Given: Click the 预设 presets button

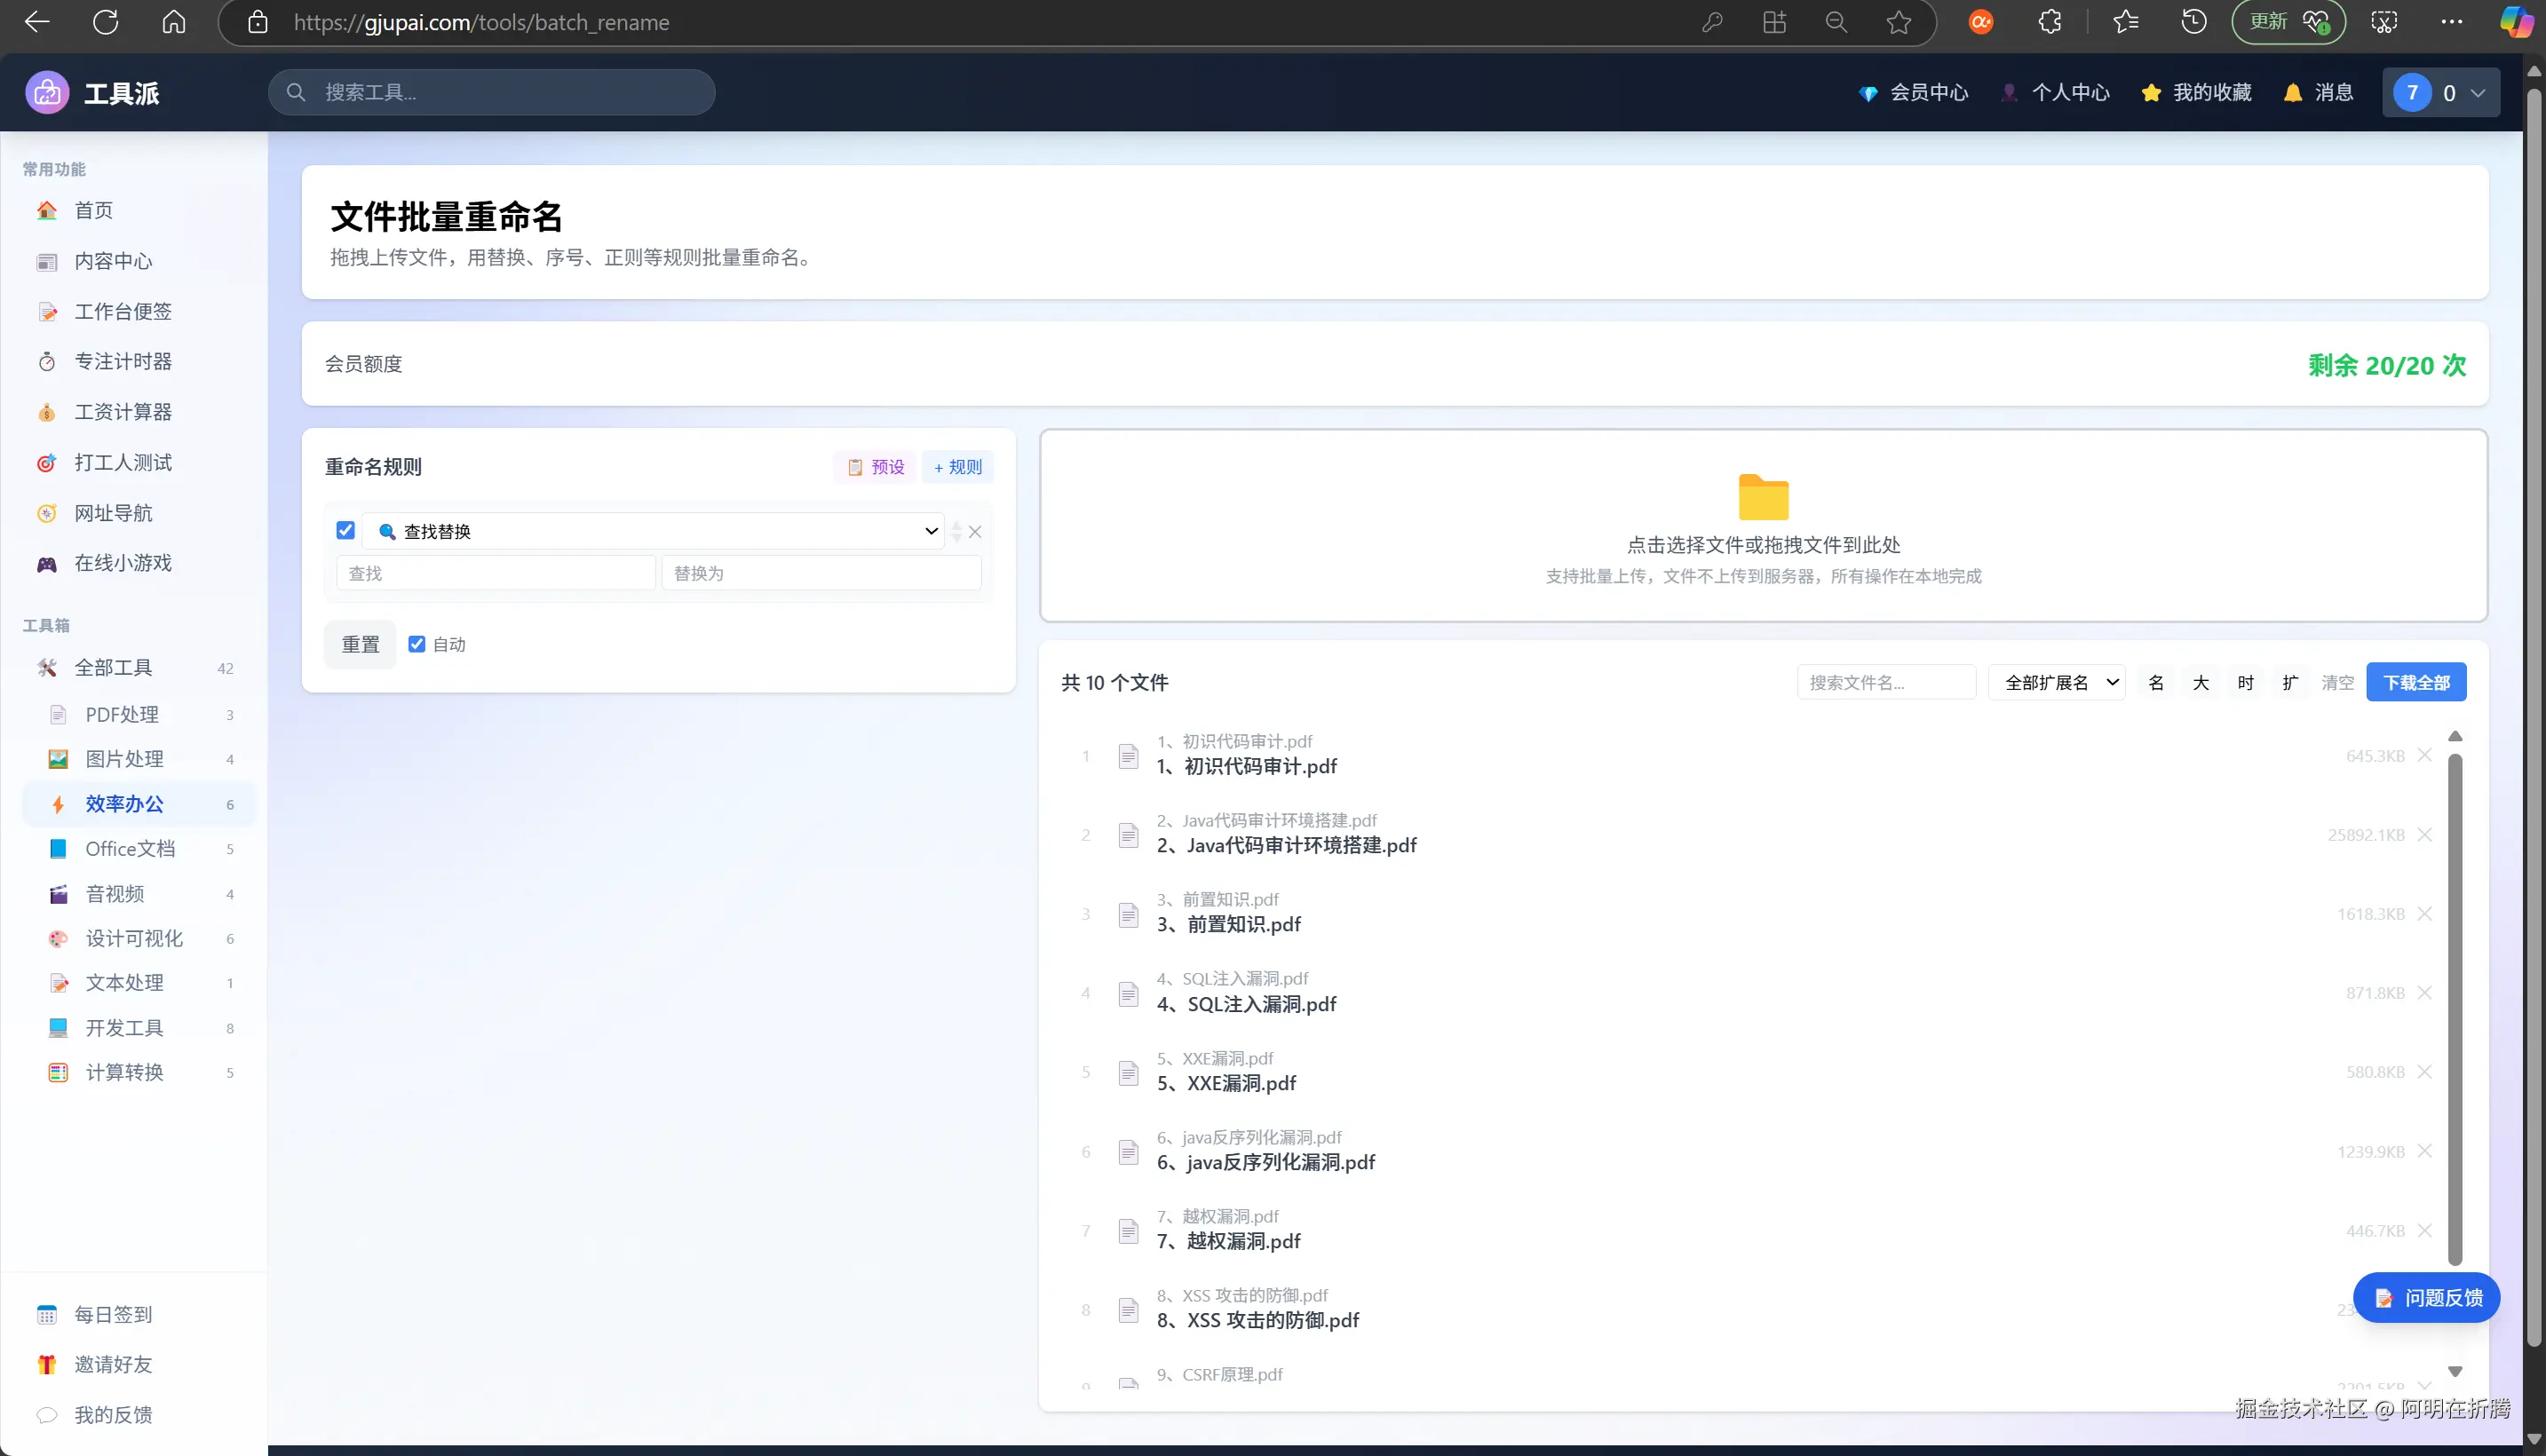Looking at the screenshot, I should click(x=875, y=467).
